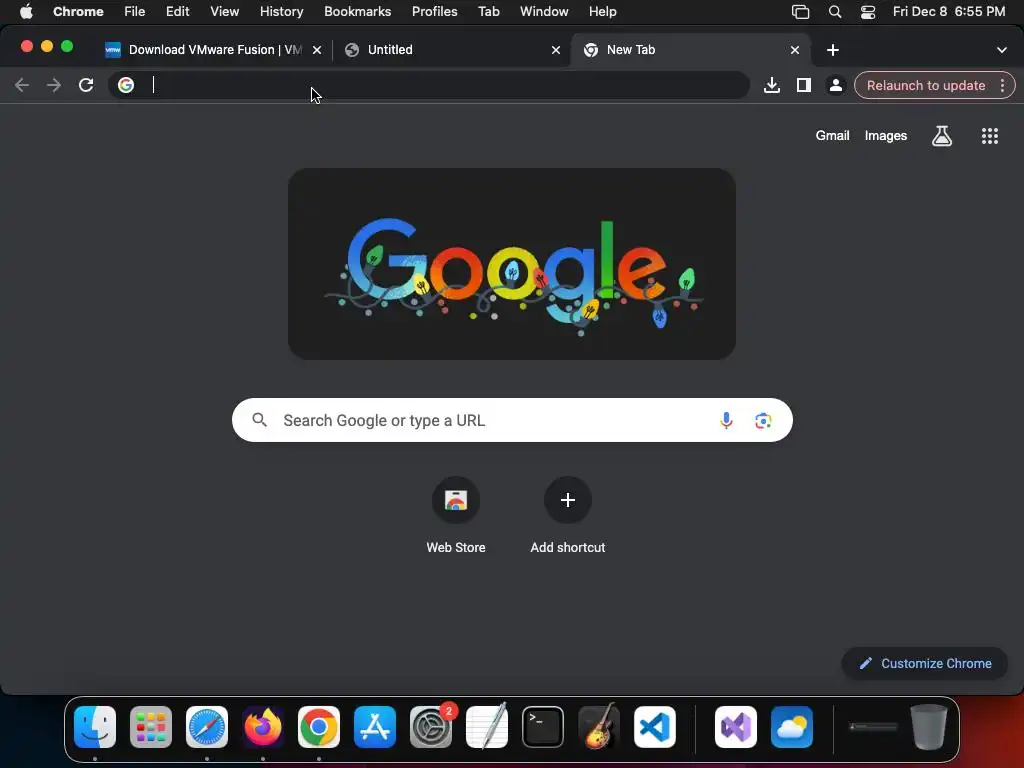Open Spotlight search in menu bar
The width and height of the screenshot is (1024, 768).
coord(835,12)
